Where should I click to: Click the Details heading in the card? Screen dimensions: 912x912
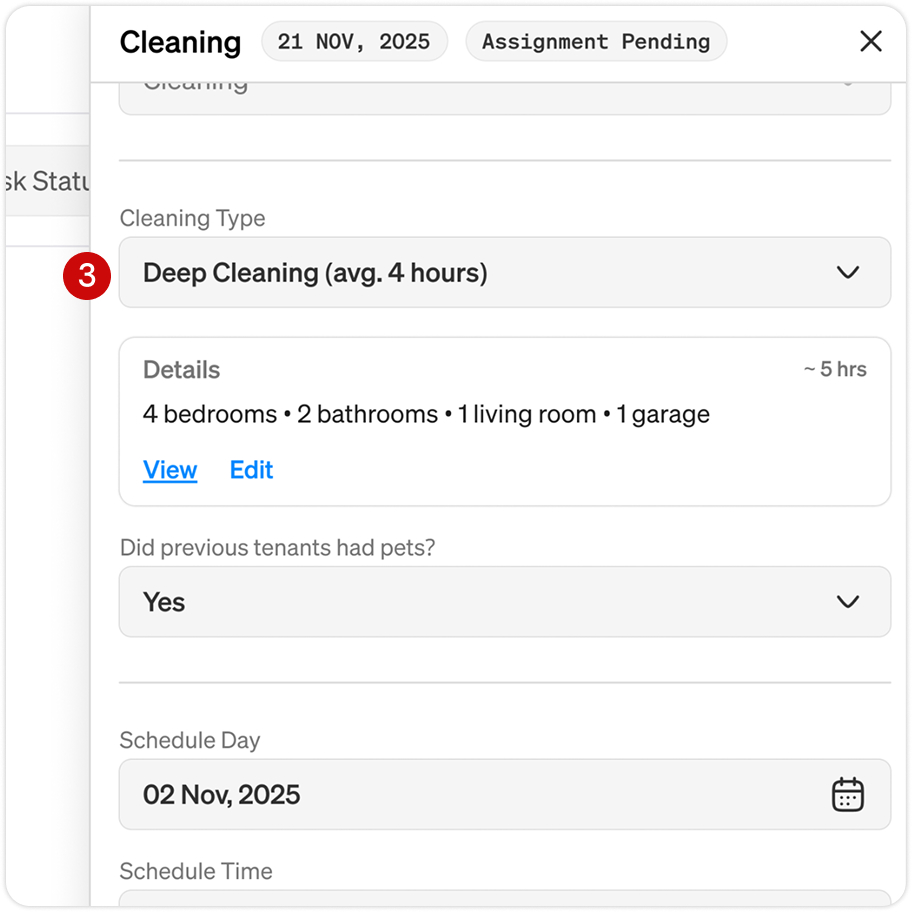click(181, 369)
